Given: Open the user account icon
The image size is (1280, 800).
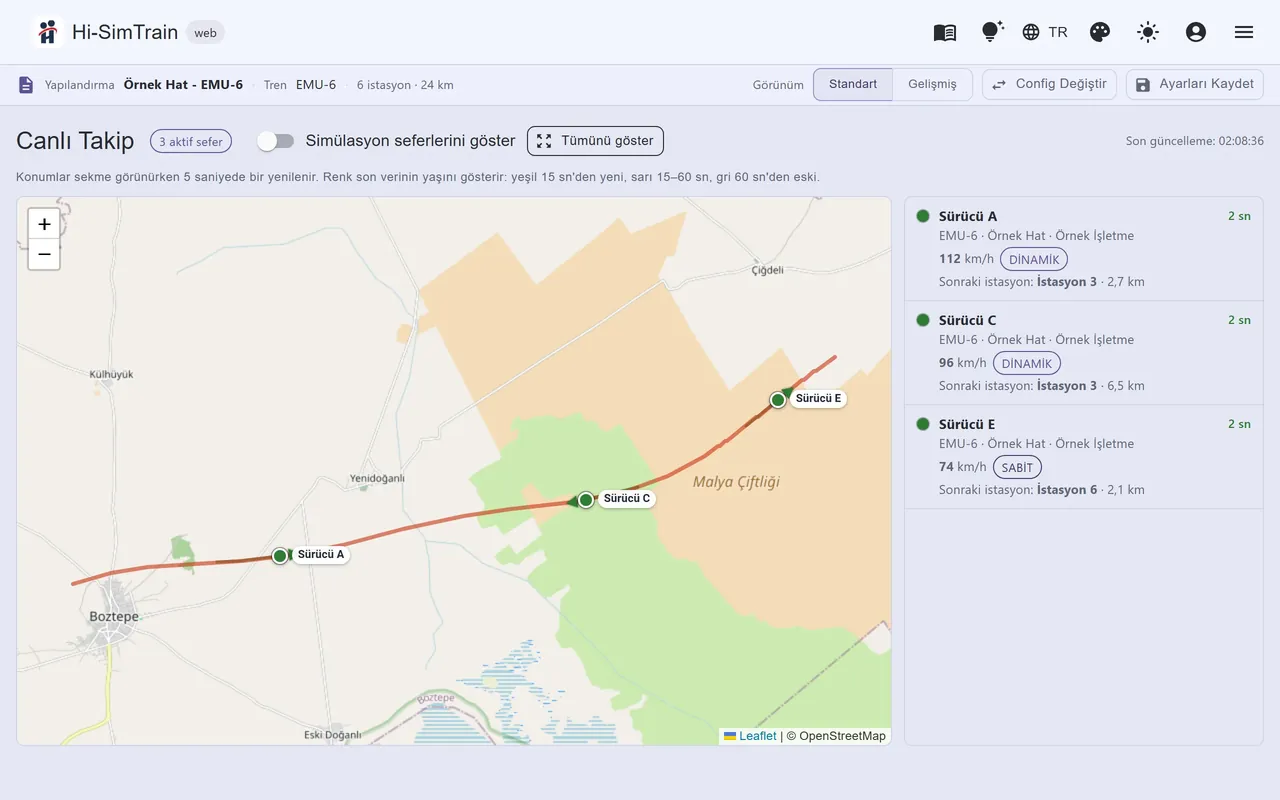Looking at the screenshot, I should 1196,32.
